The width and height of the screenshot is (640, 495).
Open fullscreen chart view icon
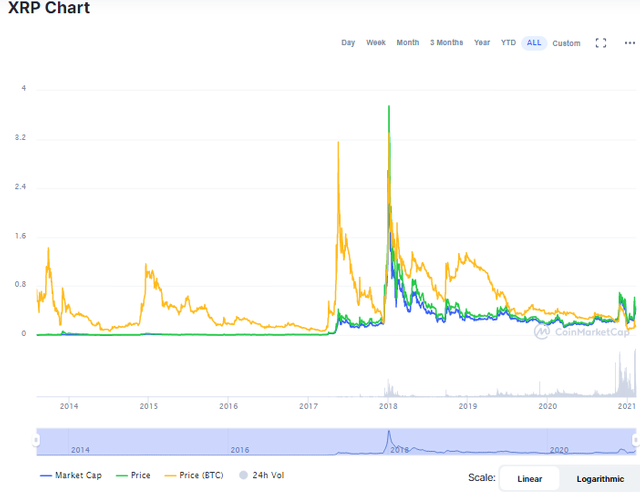[x=600, y=43]
